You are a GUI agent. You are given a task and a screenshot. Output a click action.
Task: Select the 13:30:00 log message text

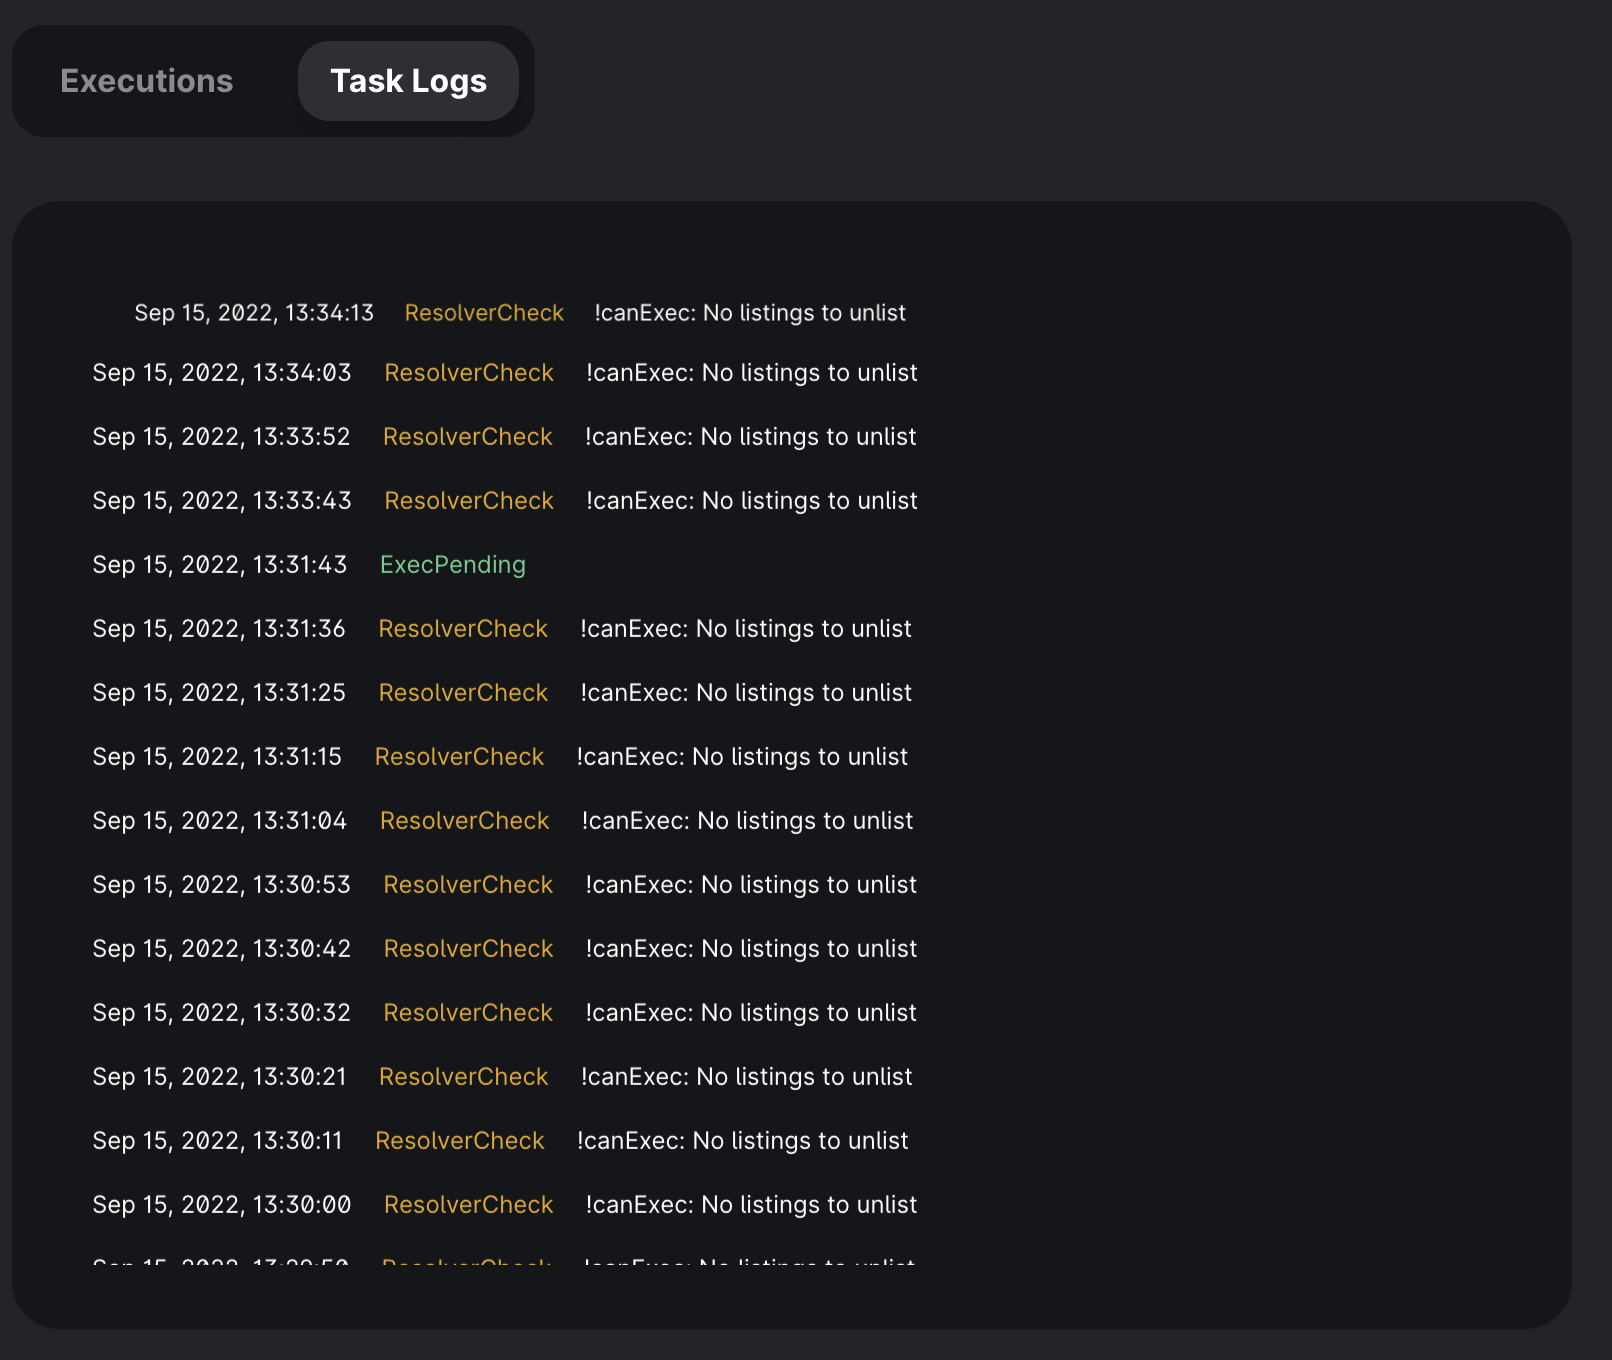(x=751, y=1205)
